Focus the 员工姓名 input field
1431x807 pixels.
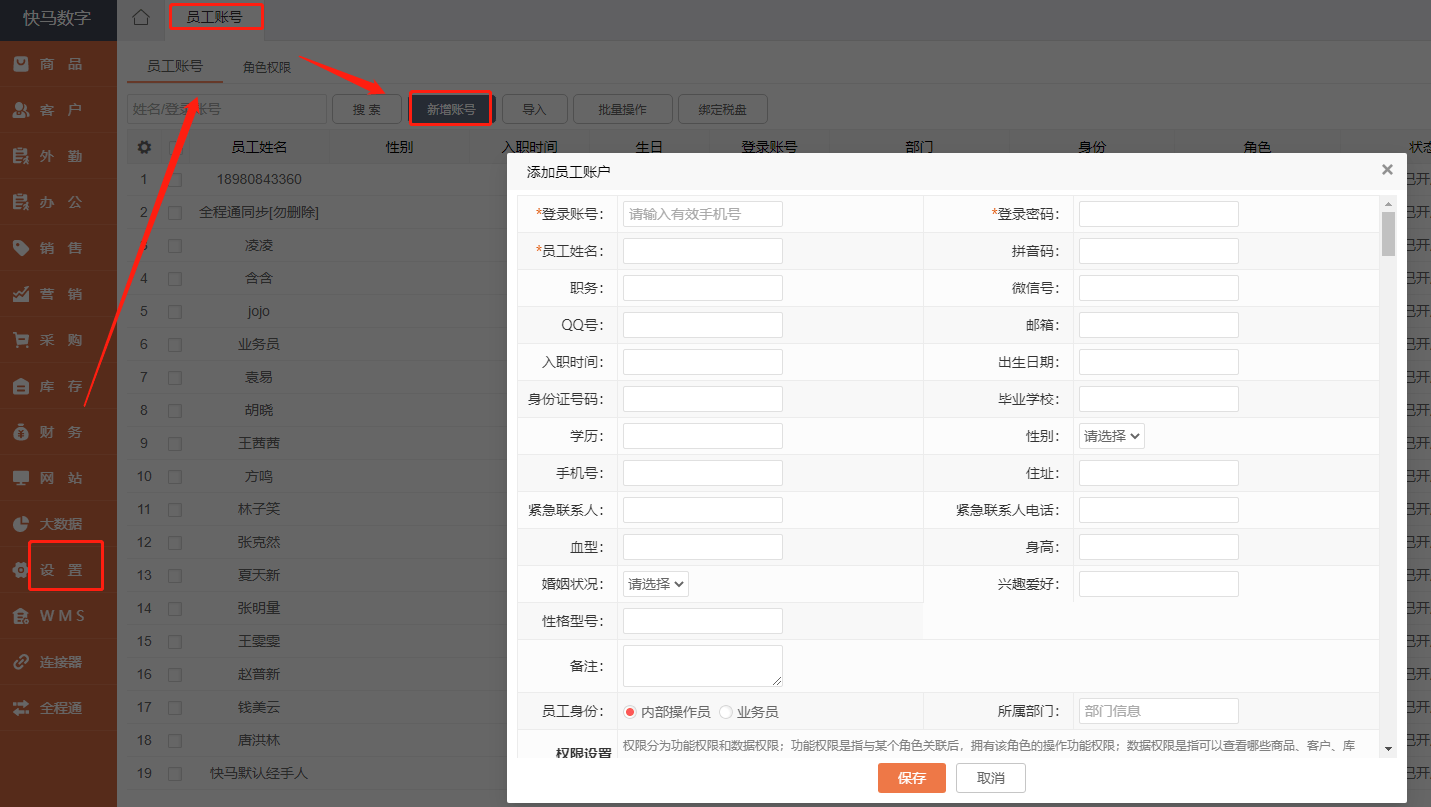click(x=703, y=251)
